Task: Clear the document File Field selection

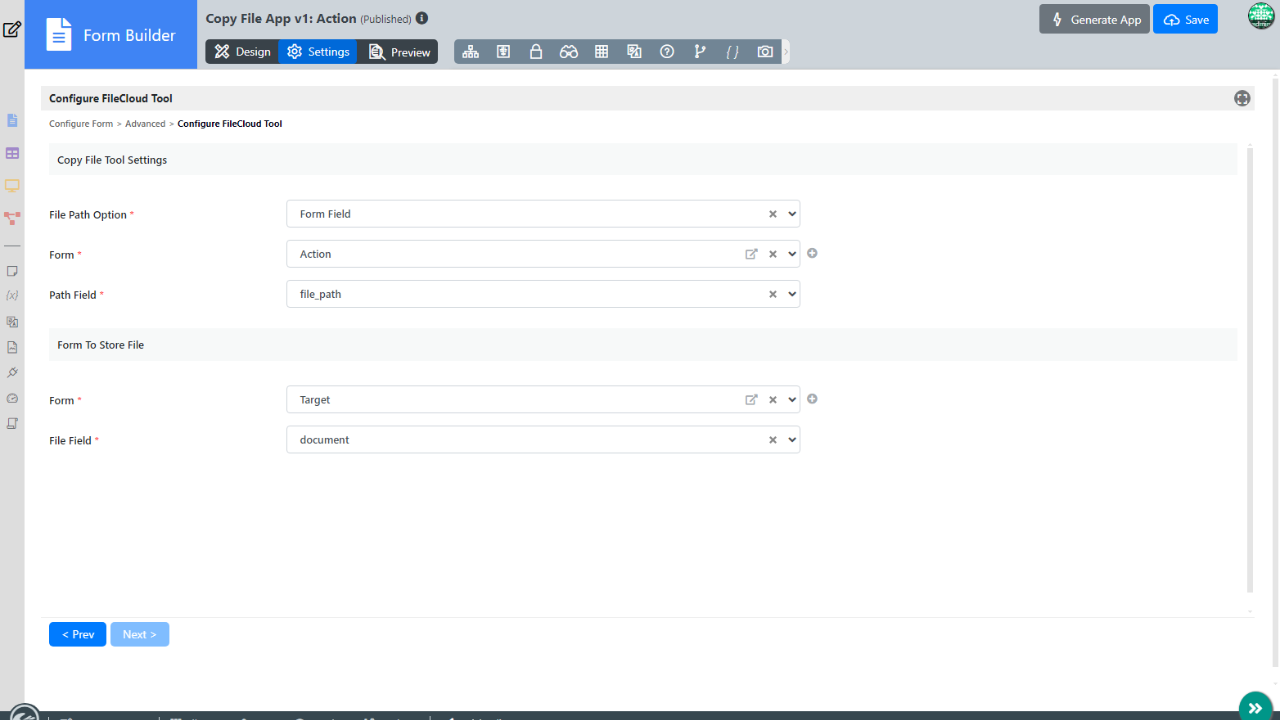Action: click(x=773, y=439)
